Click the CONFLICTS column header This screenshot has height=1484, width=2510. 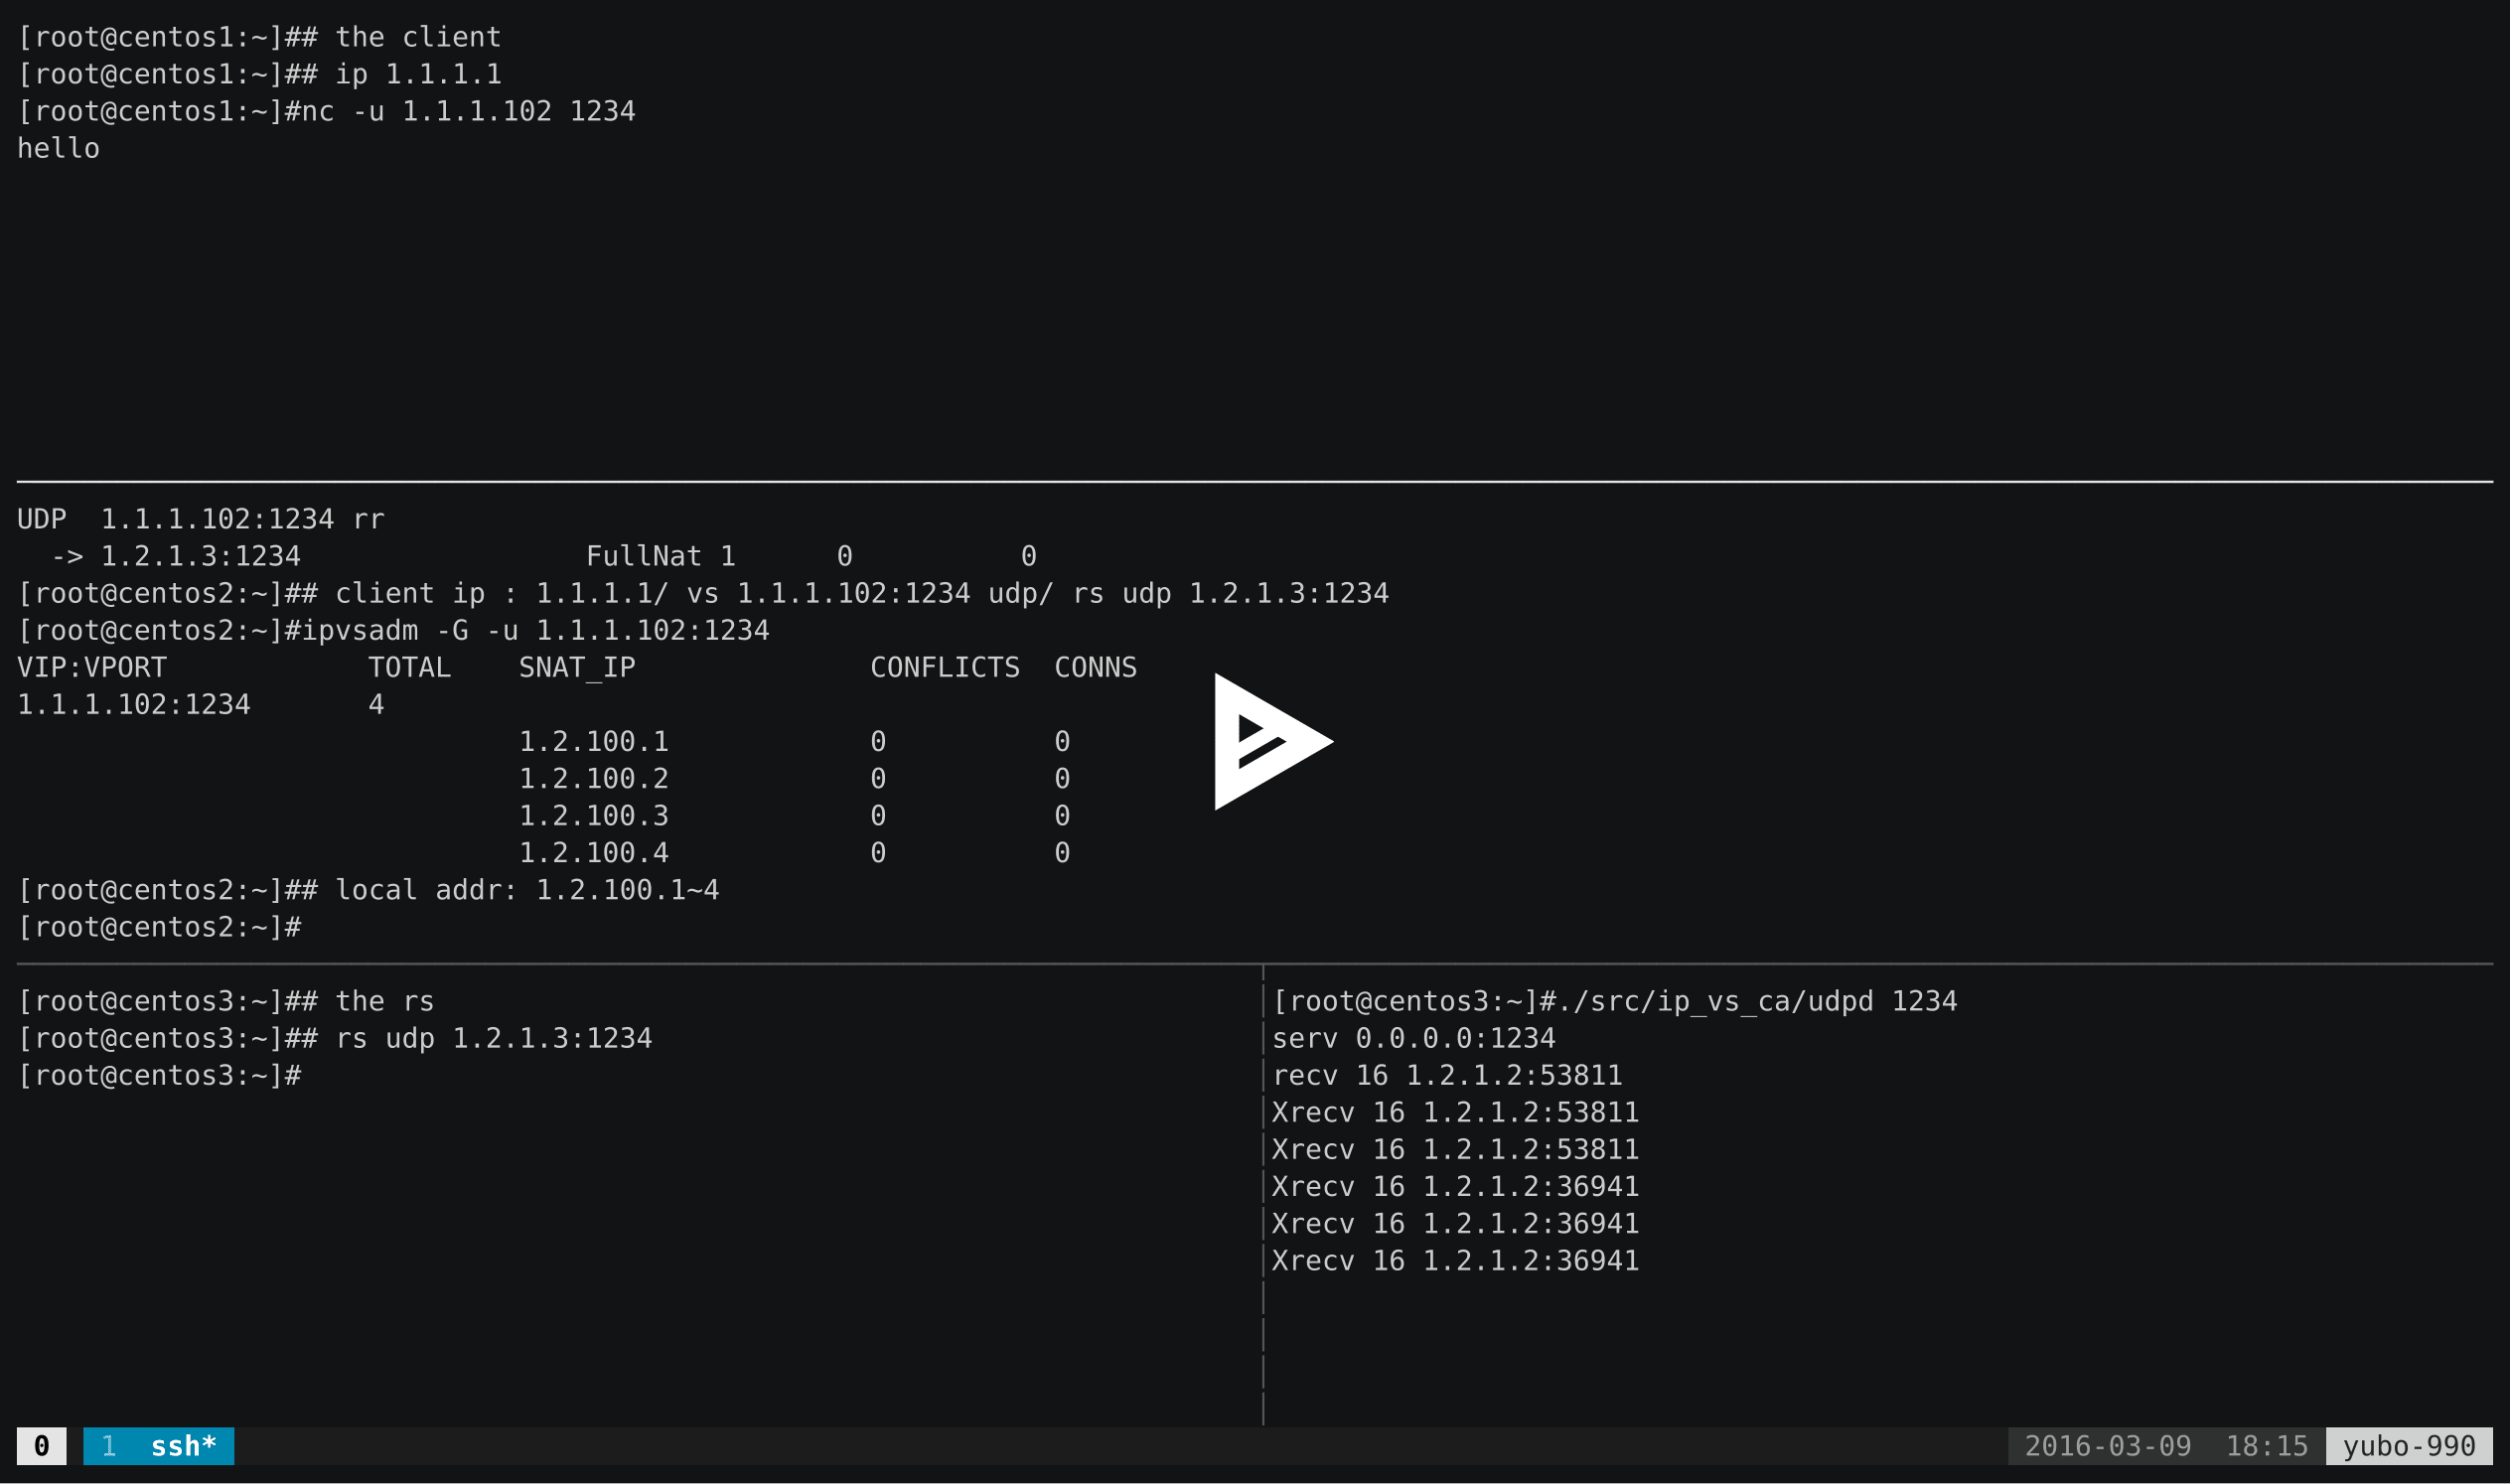[945, 667]
